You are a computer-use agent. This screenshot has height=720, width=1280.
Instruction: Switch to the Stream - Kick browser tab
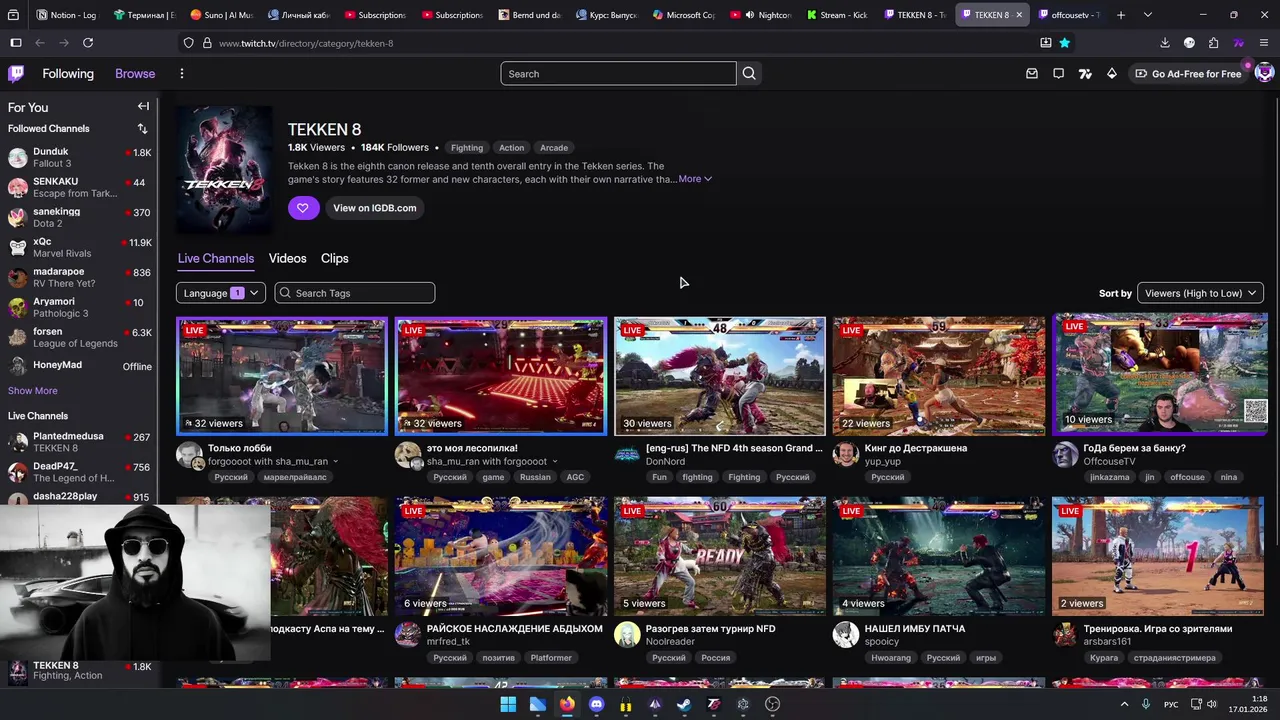coord(836,15)
